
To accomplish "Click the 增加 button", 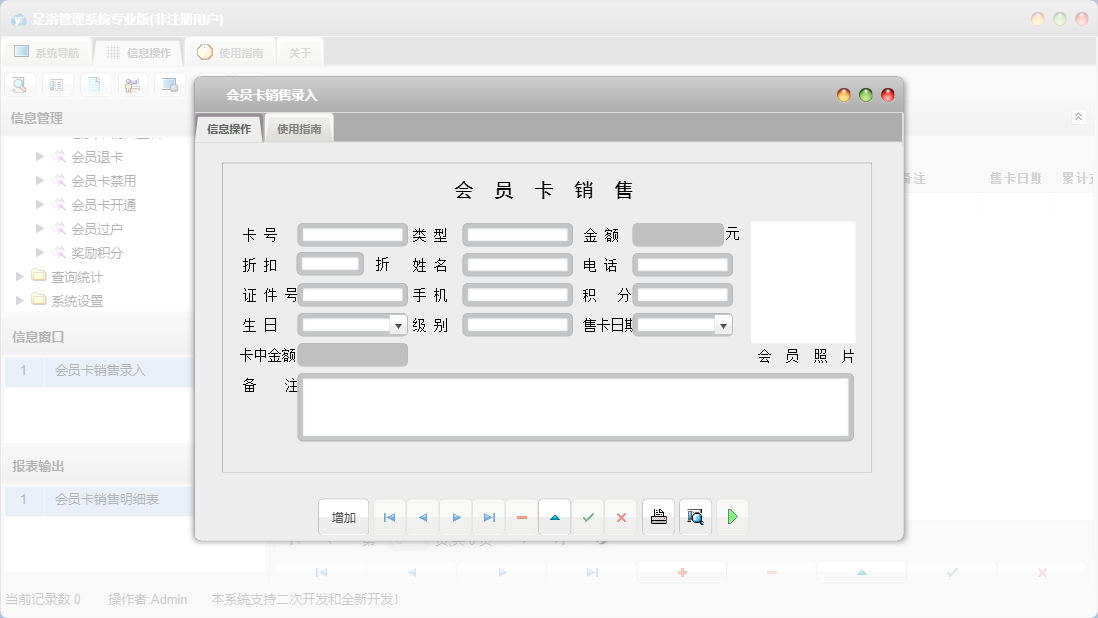I will tap(344, 517).
